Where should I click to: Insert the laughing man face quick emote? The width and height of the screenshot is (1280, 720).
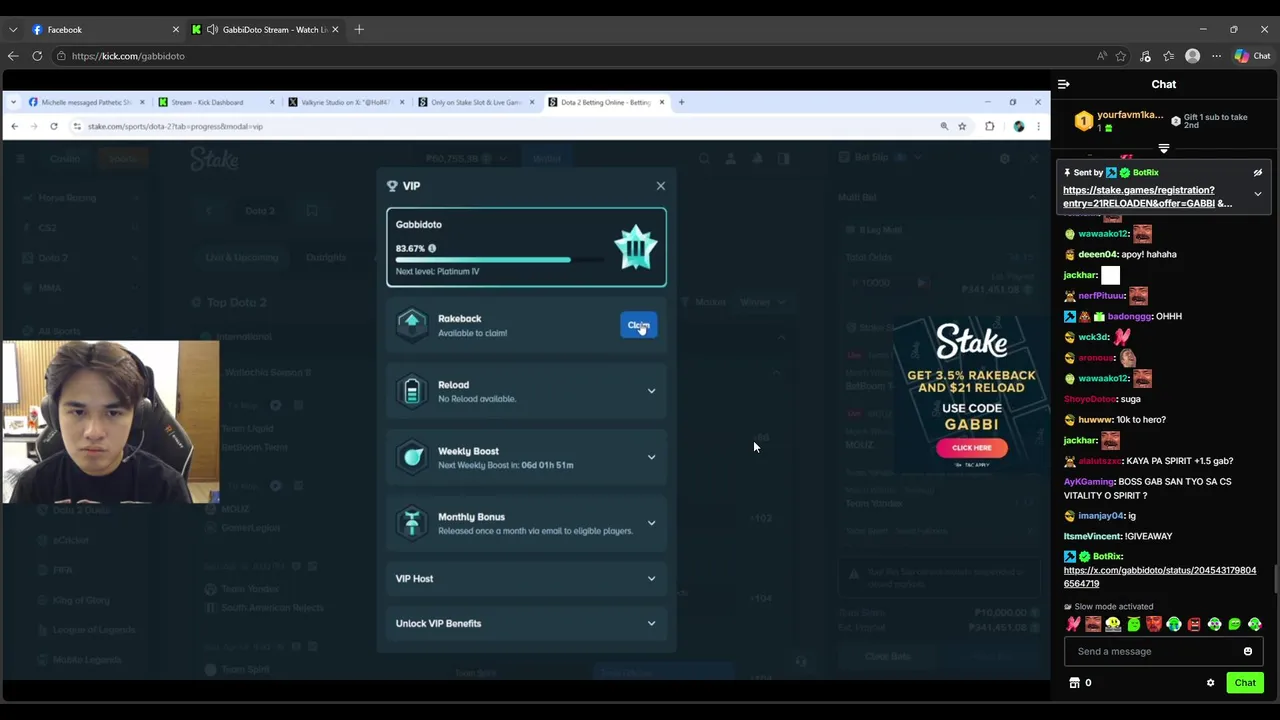1093,625
